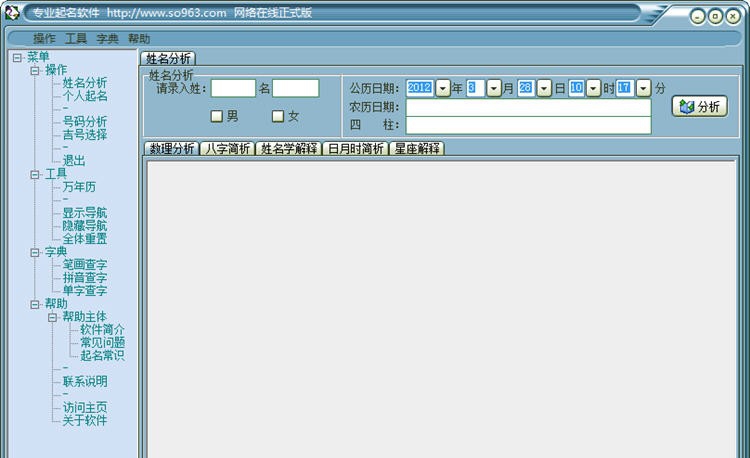Select 吉号选择 in the sidebar tree

click(85, 135)
